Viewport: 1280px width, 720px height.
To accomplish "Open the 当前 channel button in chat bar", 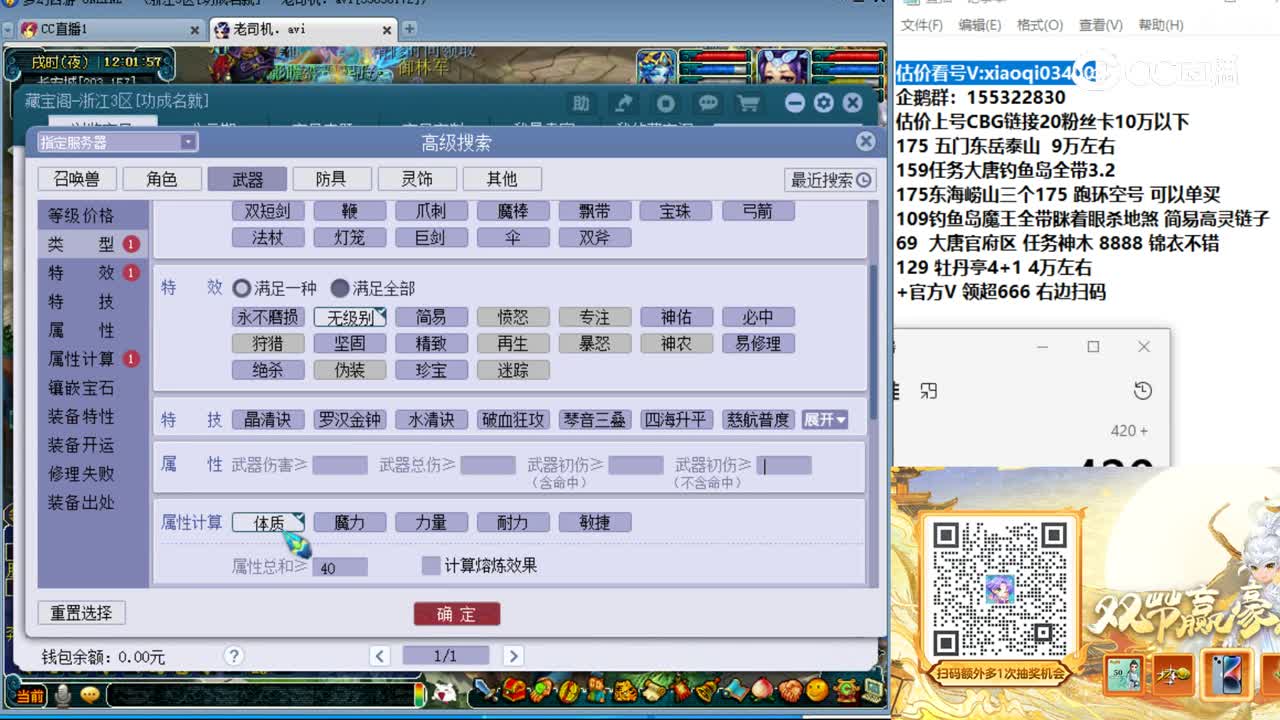I will (30, 696).
